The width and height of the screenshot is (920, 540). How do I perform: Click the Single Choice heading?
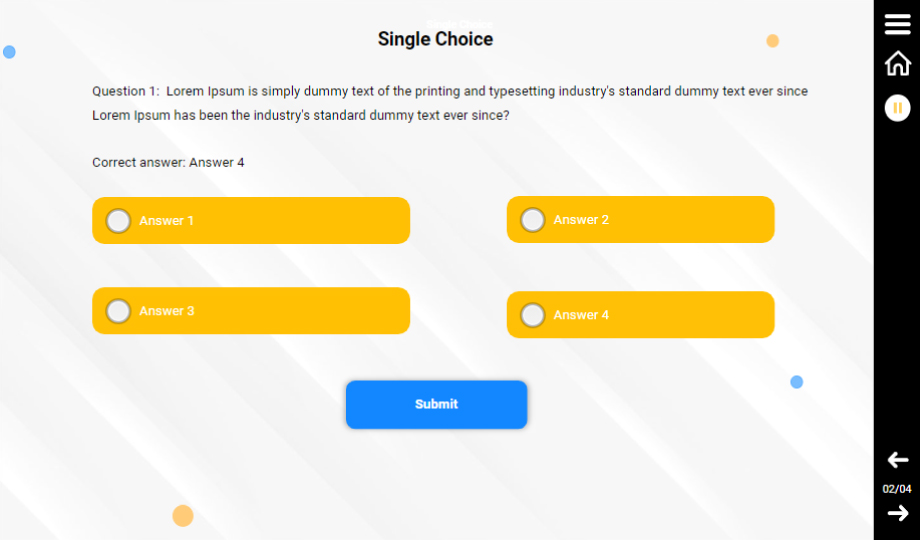coord(435,39)
